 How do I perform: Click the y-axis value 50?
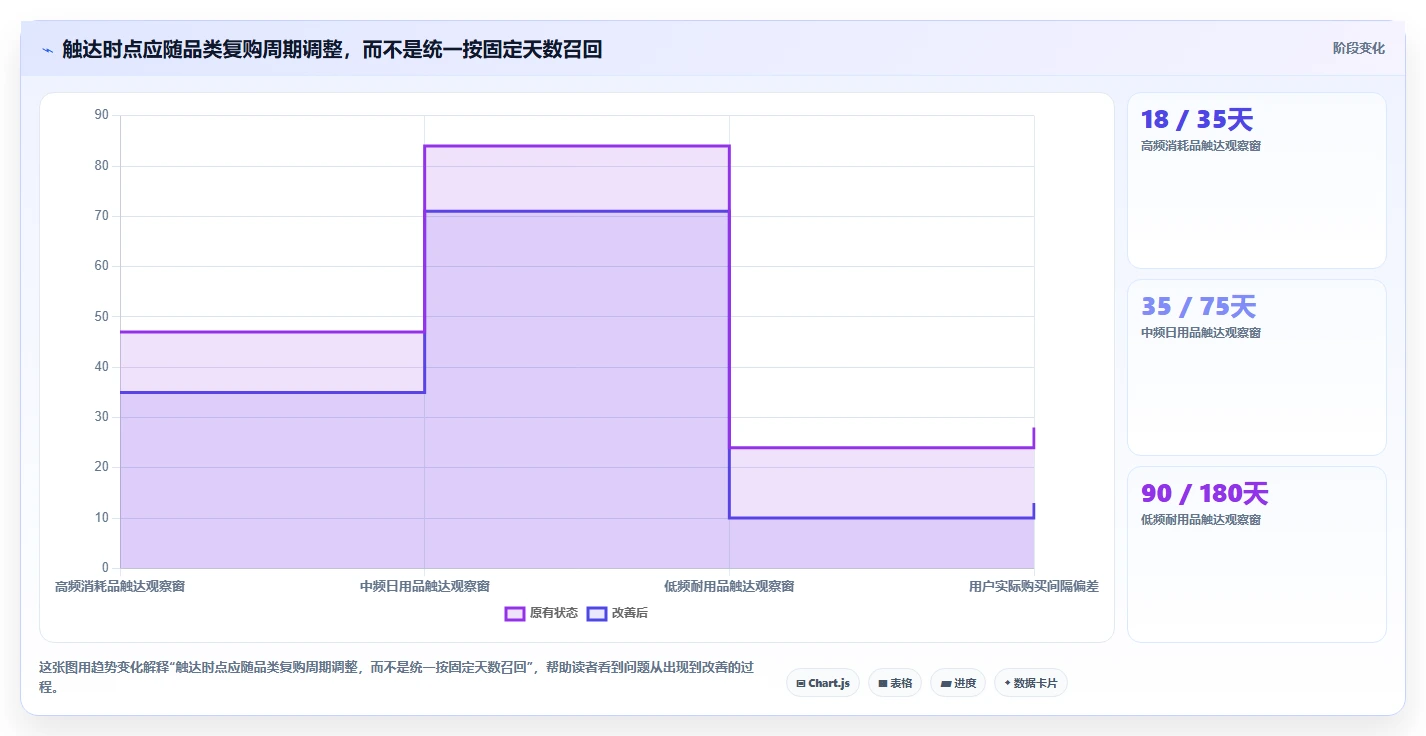pos(102,316)
